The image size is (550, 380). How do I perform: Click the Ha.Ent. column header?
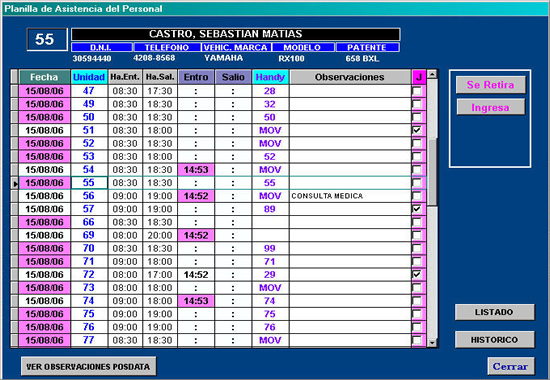click(x=125, y=77)
